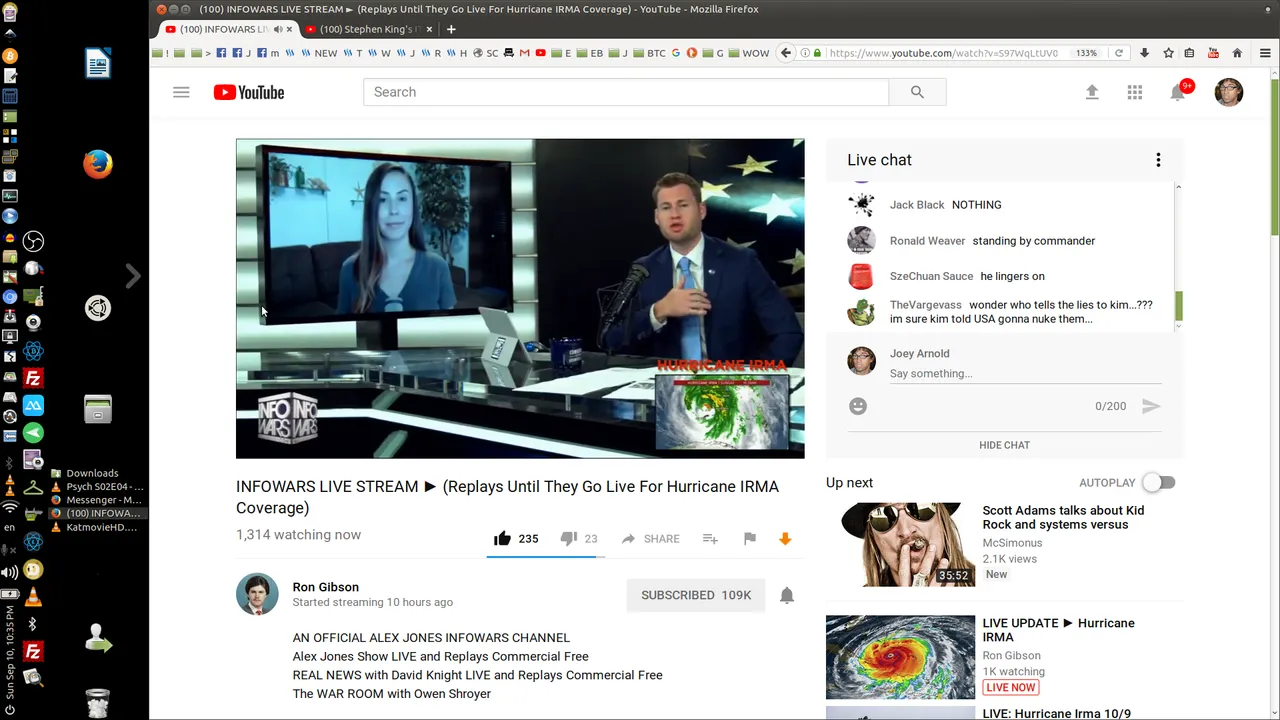Open LIVE UPDATE Hurricane IRMA title link
This screenshot has width=1280, height=720.
[1058, 630]
